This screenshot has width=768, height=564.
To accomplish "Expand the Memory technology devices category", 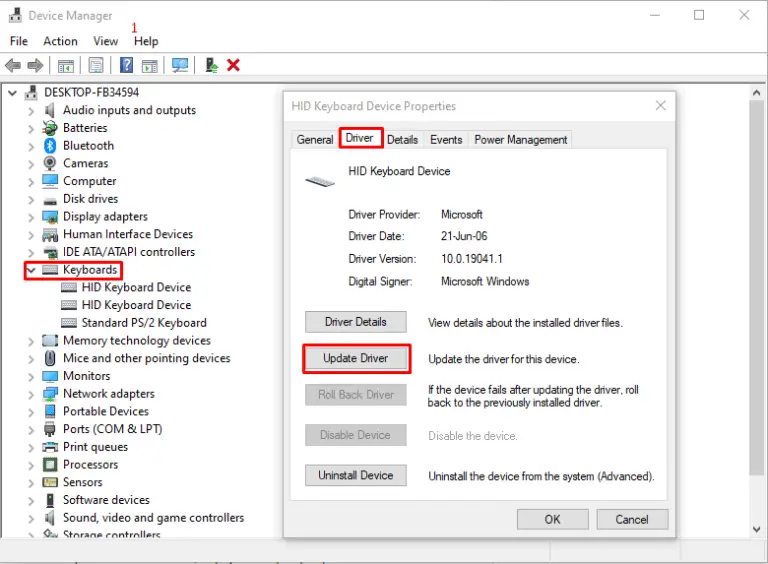I will [31, 341].
